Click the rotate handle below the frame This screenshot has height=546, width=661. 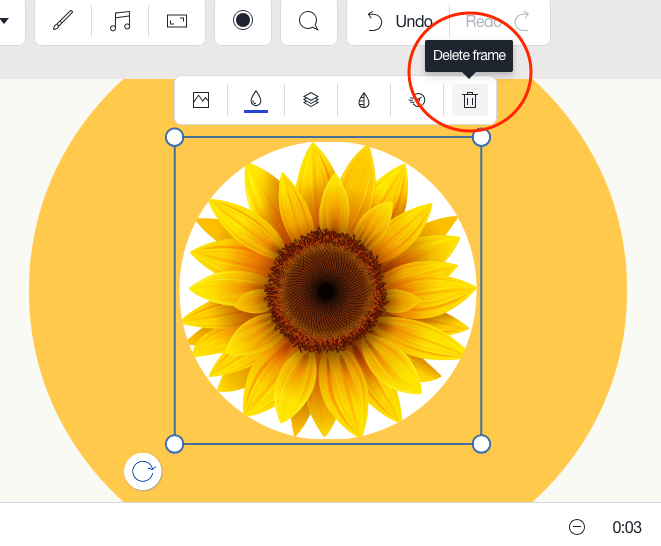point(143,471)
